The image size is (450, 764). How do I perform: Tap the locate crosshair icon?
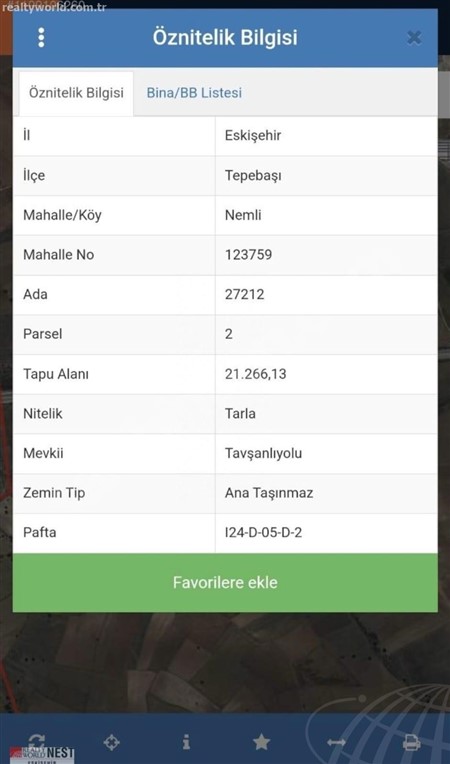(112, 743)
